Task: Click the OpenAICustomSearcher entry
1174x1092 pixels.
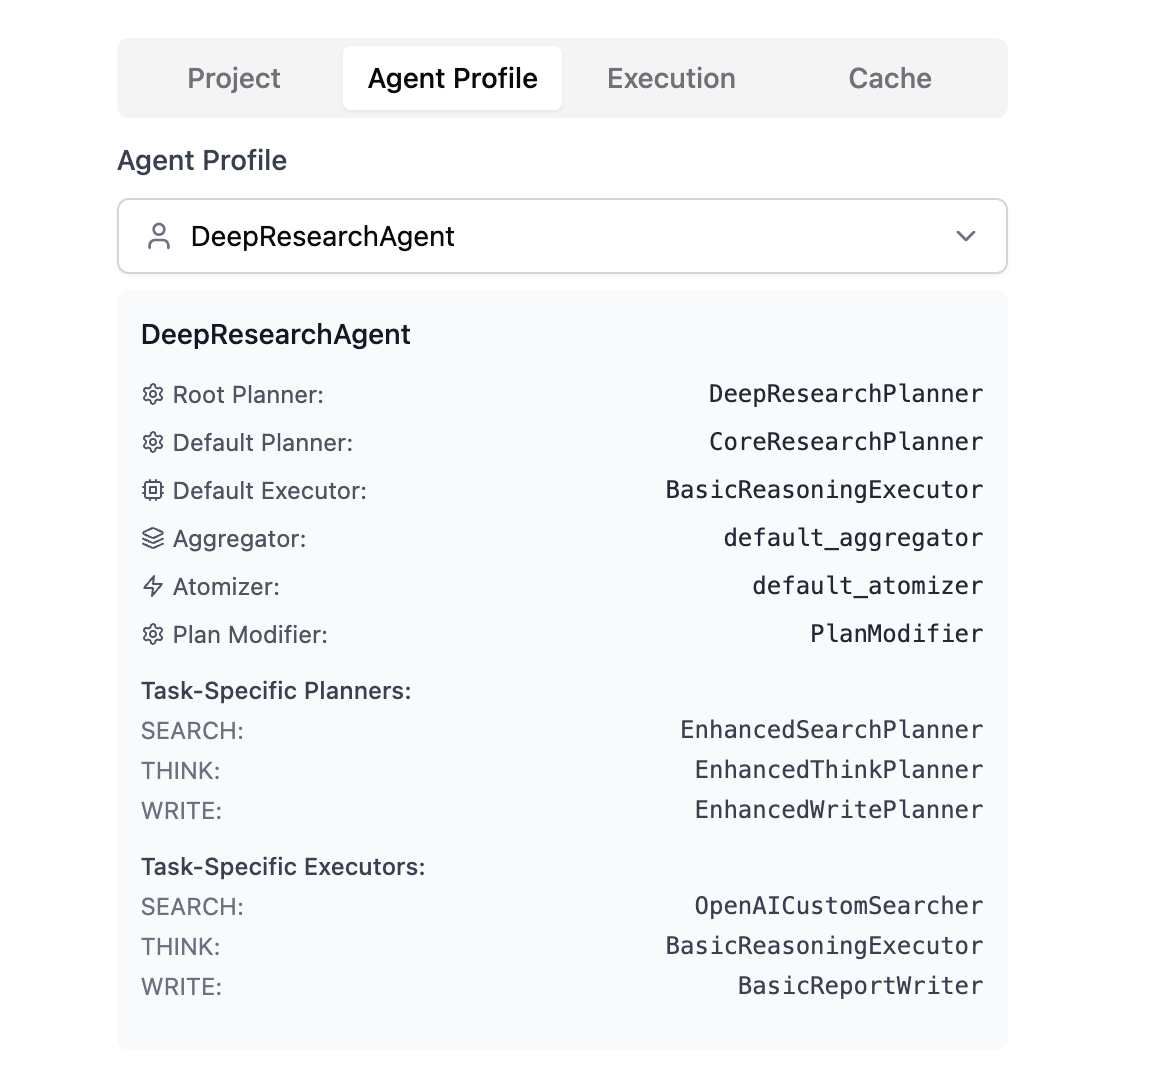Action: click(839, 906)
